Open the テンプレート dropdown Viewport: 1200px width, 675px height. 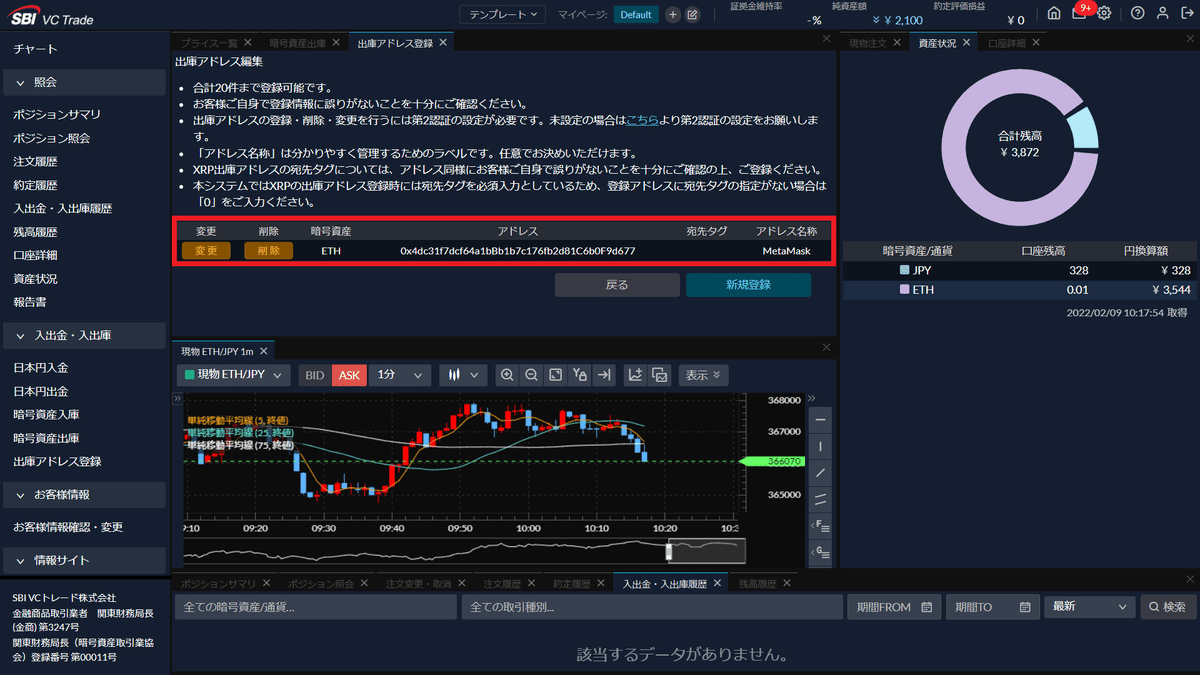click(503, 14)
